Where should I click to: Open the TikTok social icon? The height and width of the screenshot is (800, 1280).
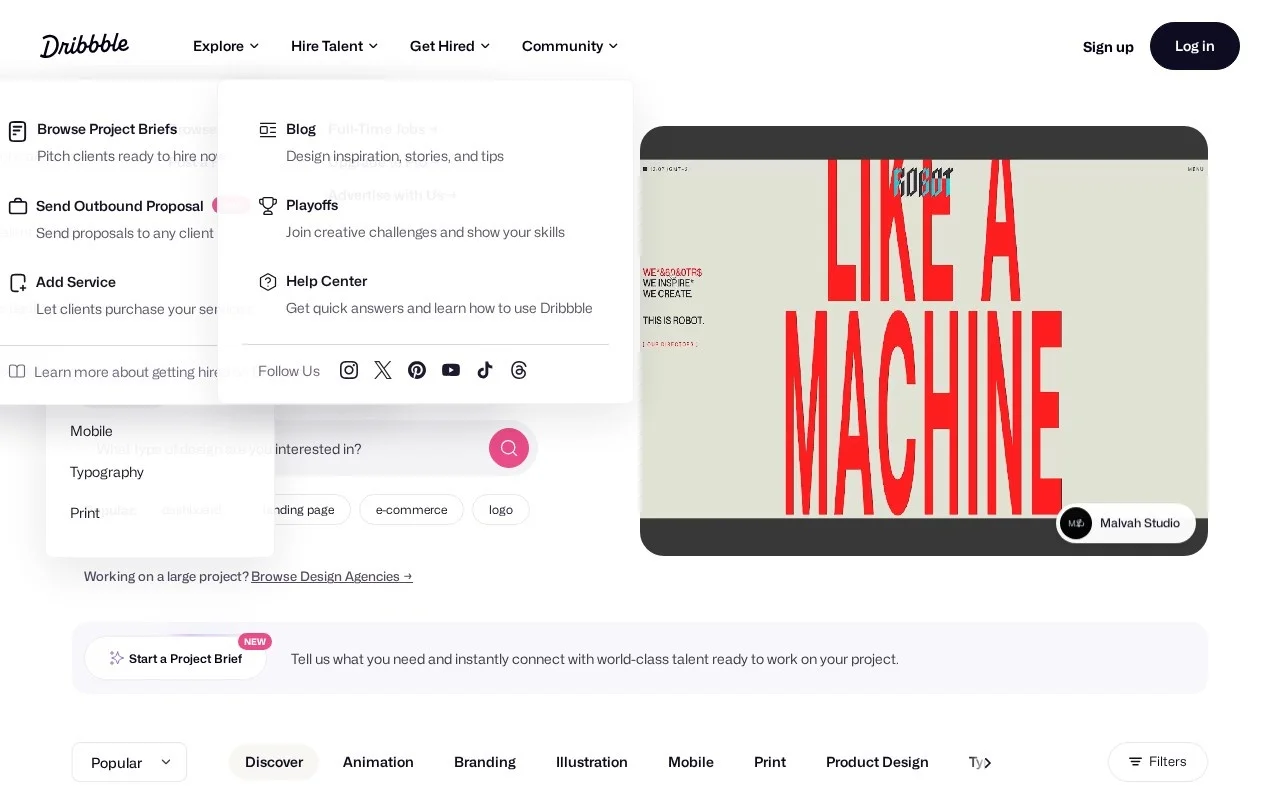pyautogui.click(x=485, y=370)
